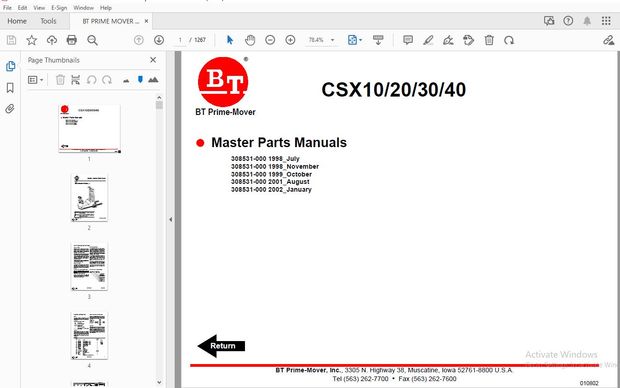Click thumbnails scrollbar up arrow
Image resolution: width=620 pixels, height=388 pixels.
tap(159, 97)
